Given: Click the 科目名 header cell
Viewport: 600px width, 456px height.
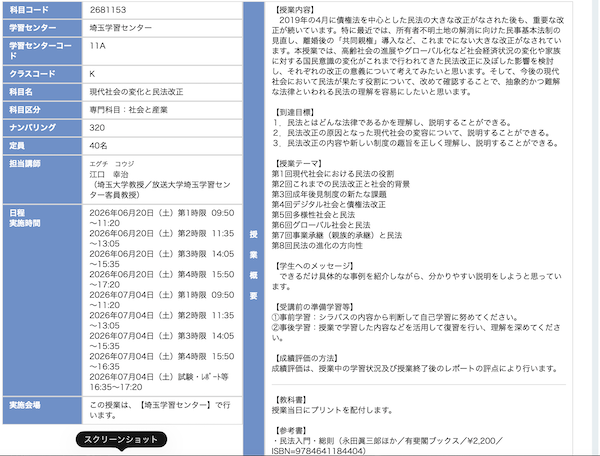Looking at the screenshot, I should pos(42,92).
